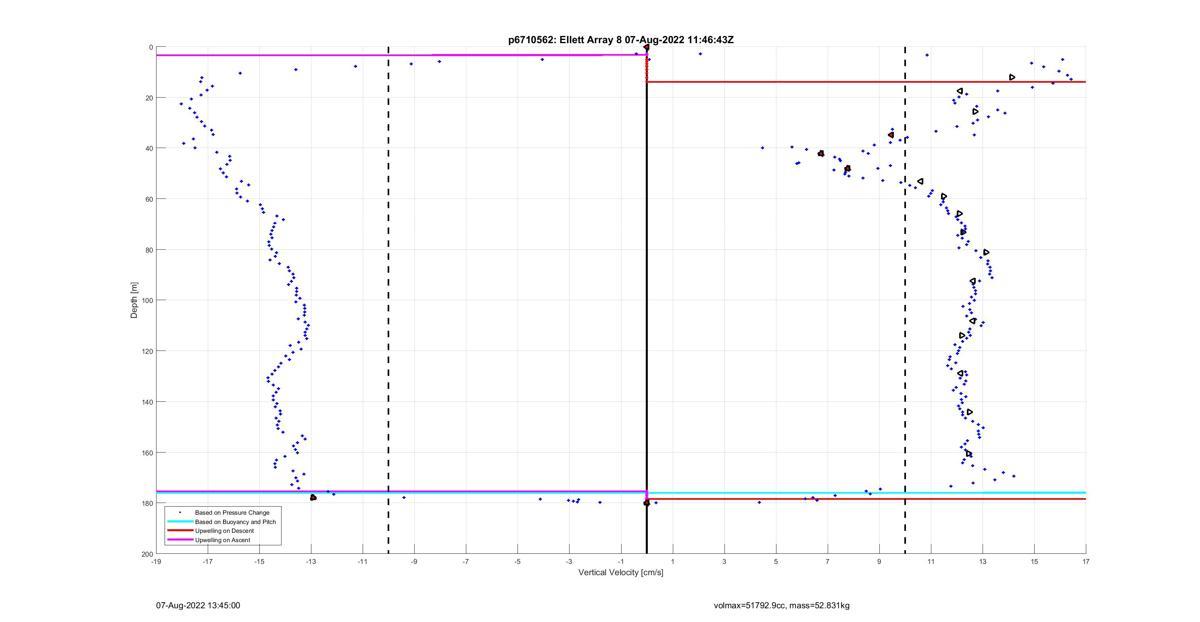Click x-axis tick label '-3'

pos(569,561)
